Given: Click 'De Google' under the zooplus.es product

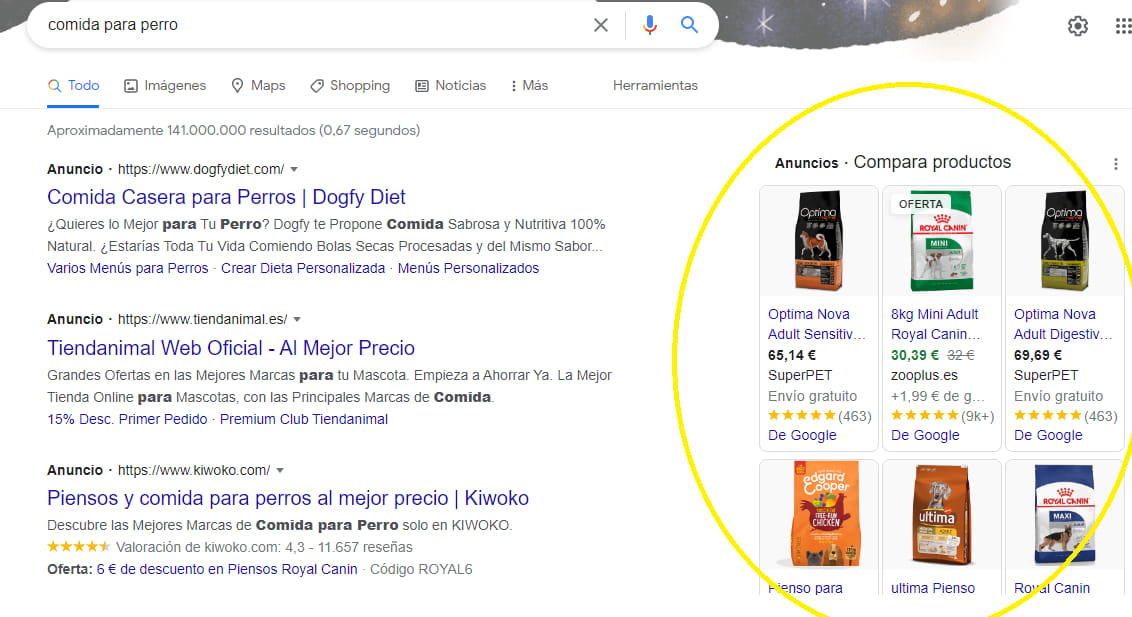Looking at the screenshot, I should 925,436.
